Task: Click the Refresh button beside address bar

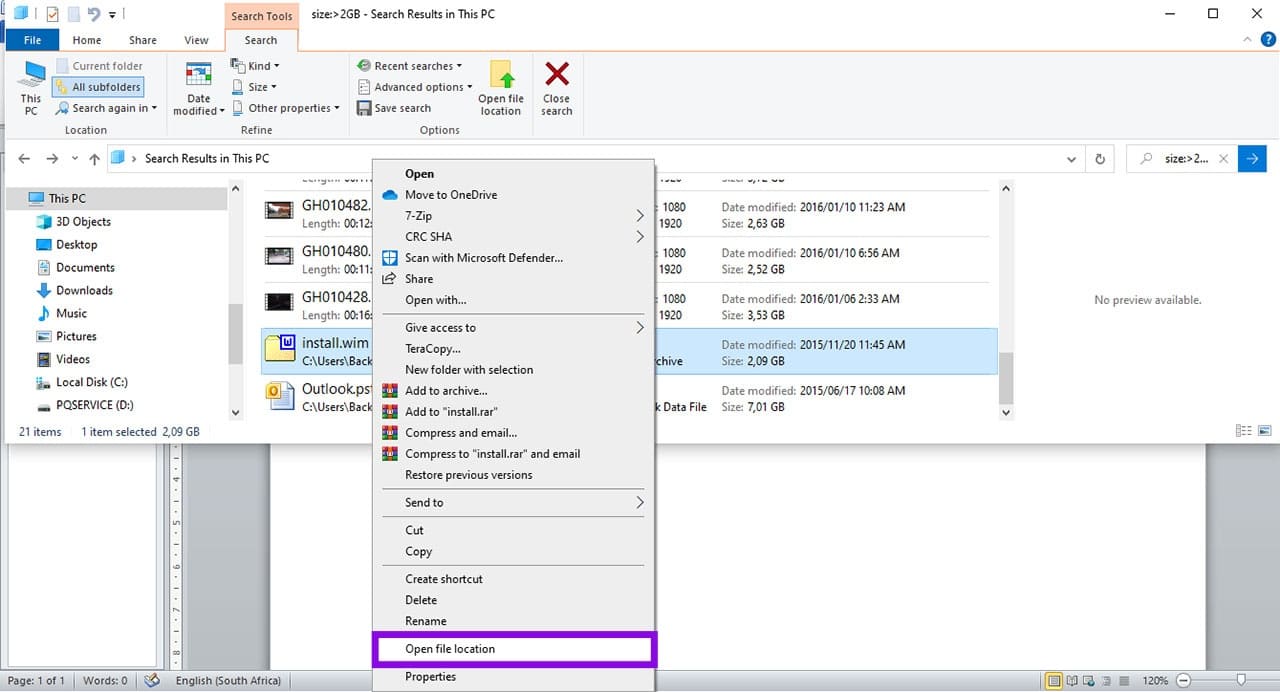Action: pos(1100,159)
